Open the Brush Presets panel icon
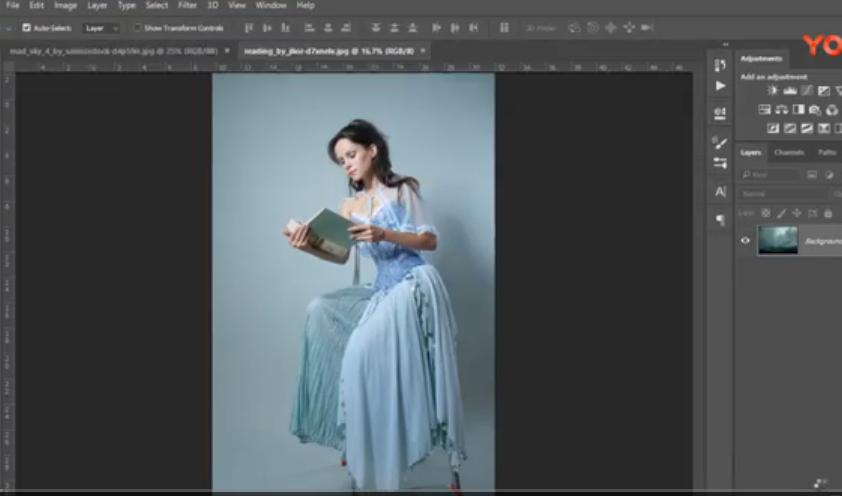The height and width of the screenshot is (496, 842). 720,163
